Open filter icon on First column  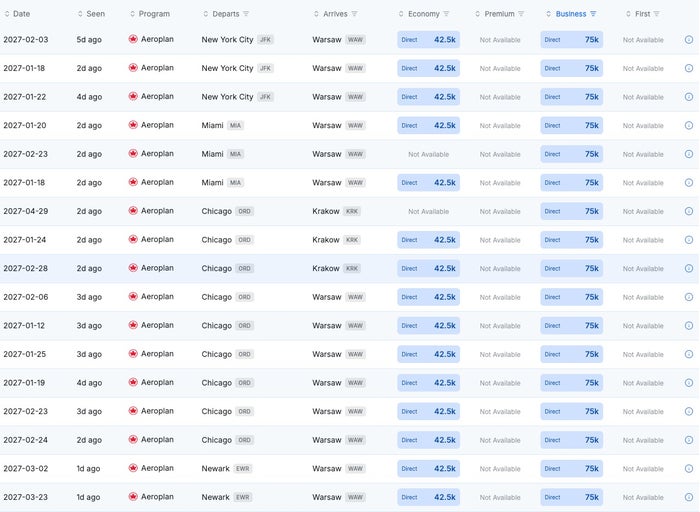(656, 14)
